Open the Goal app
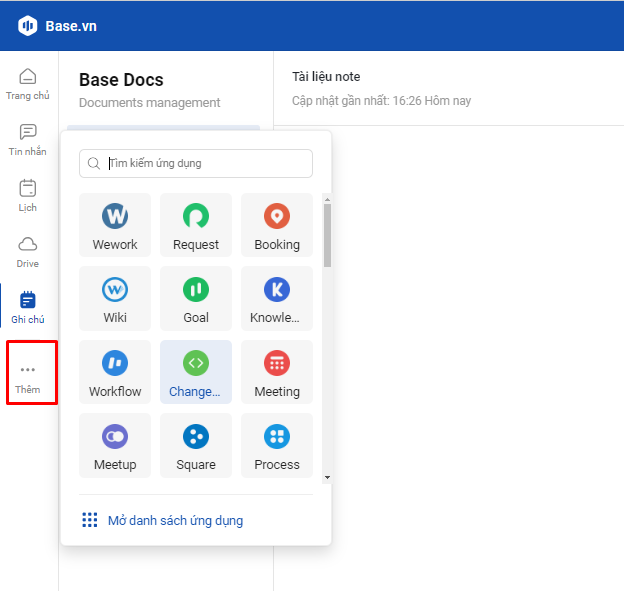Screen dimensions: 624x591 click(196, 298)
